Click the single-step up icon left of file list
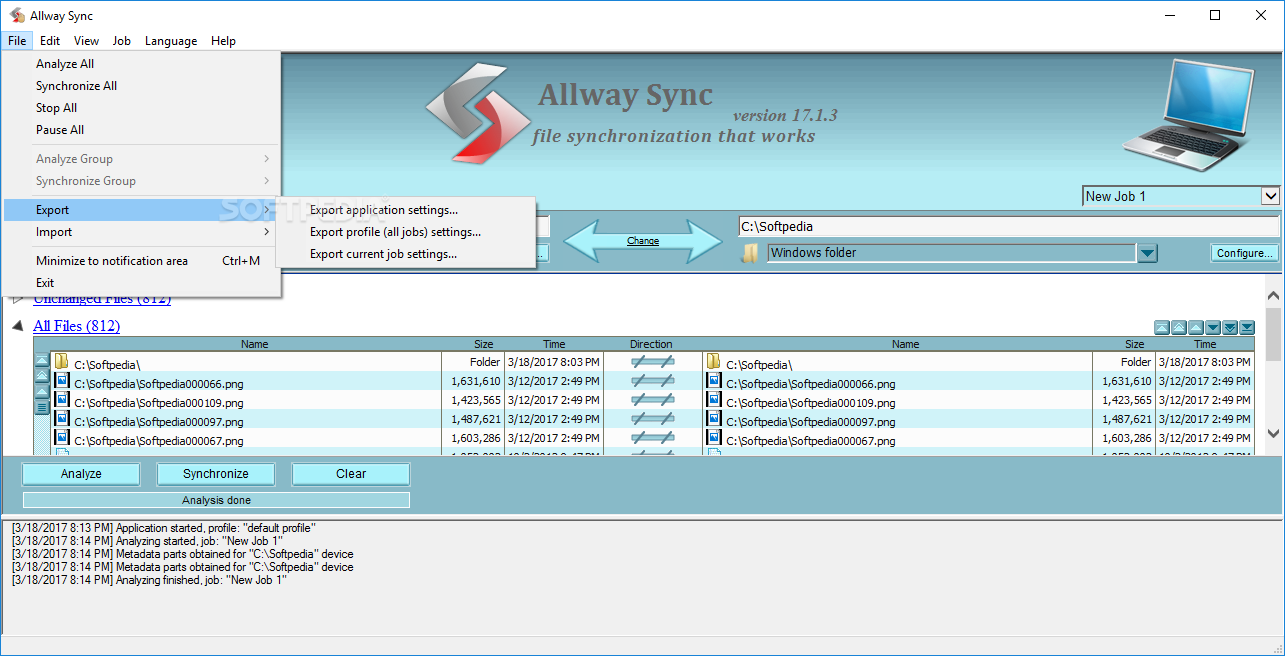 pos(42,392)
